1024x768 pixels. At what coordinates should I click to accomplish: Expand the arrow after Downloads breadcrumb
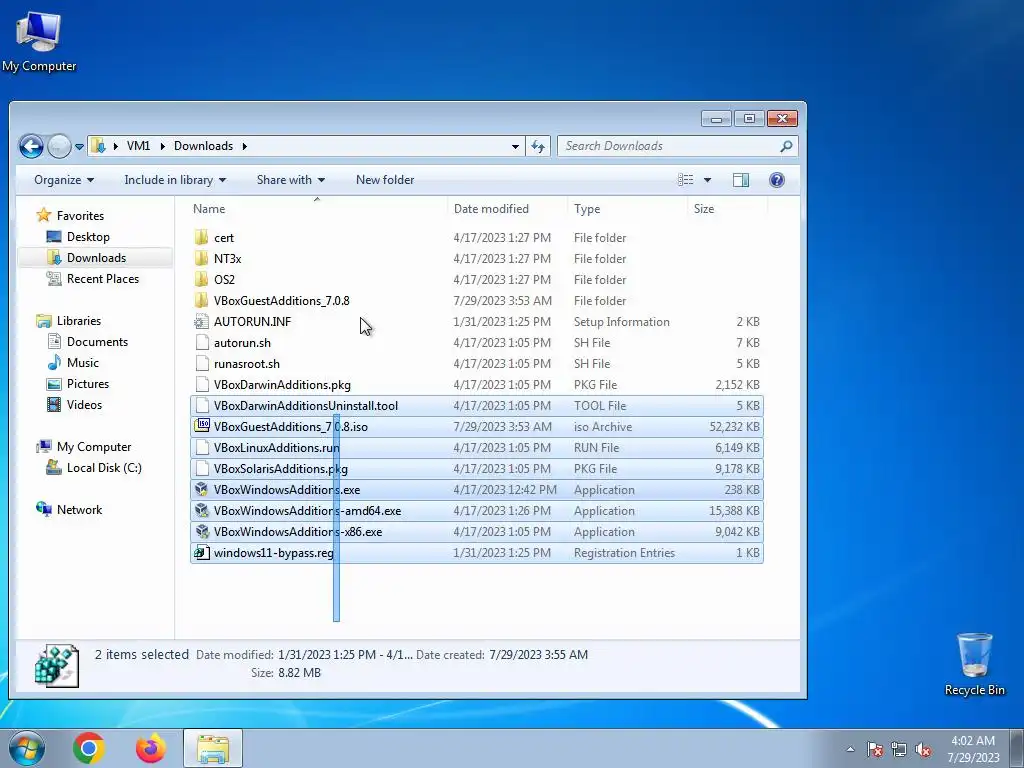pyautogui.click(x=244, y=146)
